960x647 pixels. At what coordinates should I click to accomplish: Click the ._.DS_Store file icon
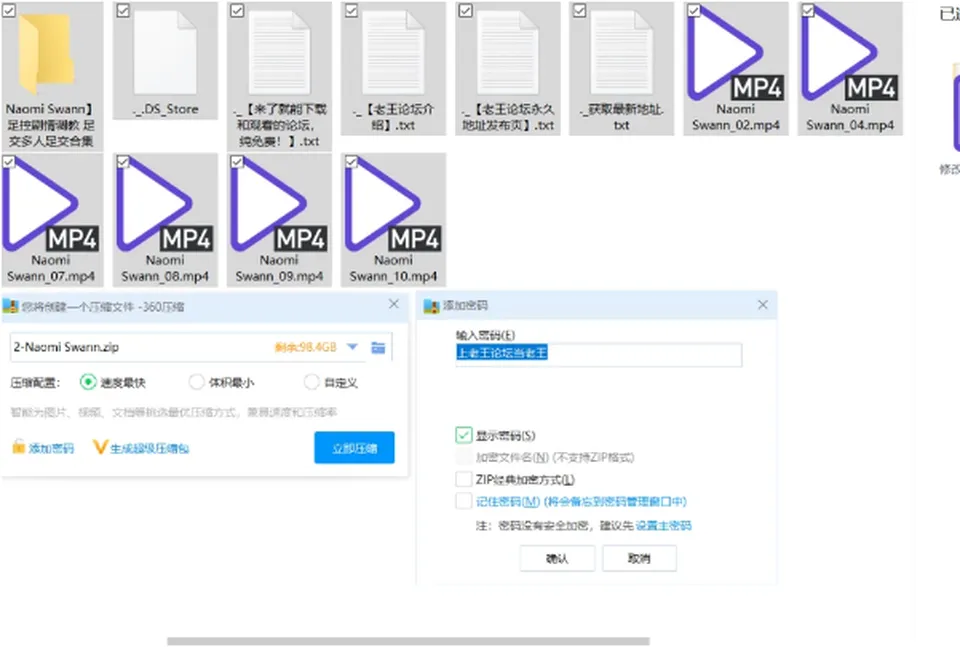[165, 53]
